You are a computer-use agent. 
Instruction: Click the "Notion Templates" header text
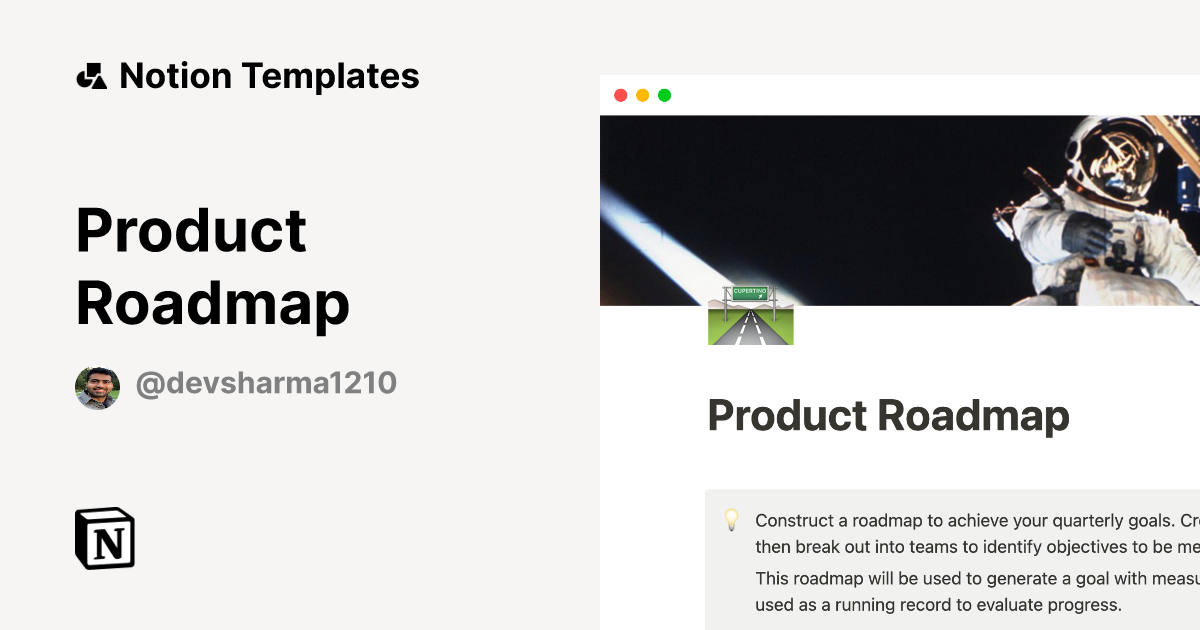(270, 75)
